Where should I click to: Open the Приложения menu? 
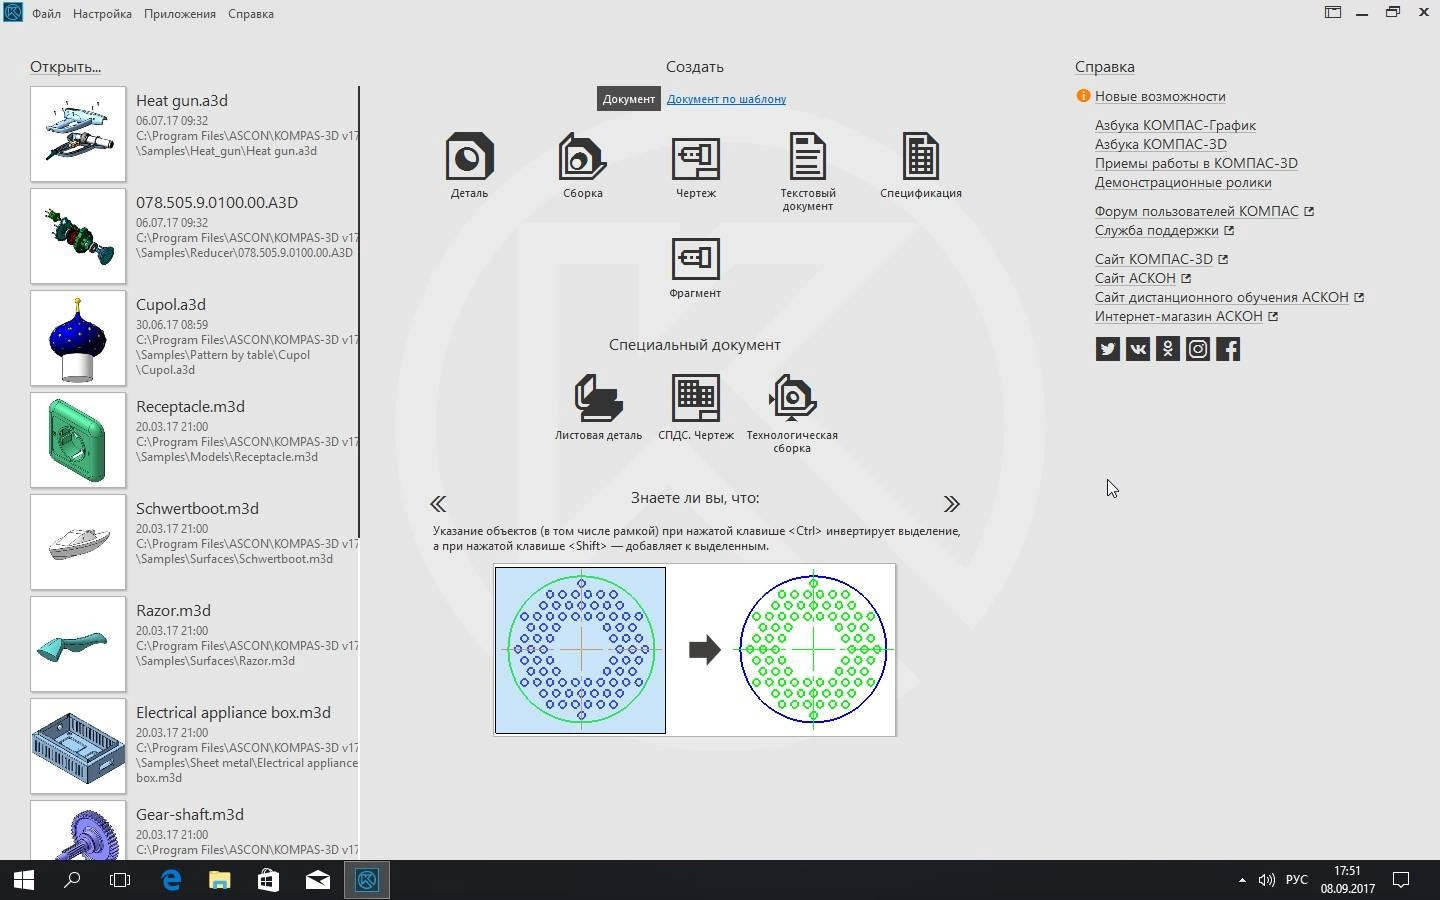[x=180, y=14]
